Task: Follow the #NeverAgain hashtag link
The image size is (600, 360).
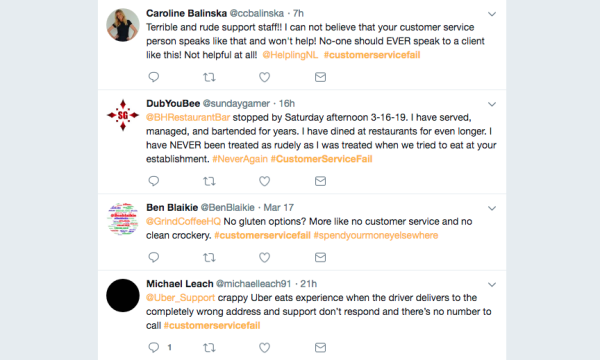Action: [x=240, y=159]
